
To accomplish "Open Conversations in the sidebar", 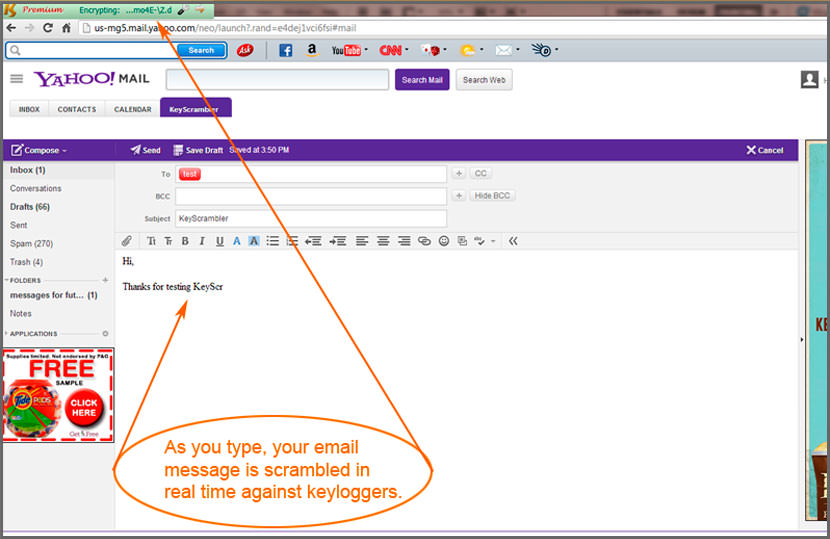I will pos(35,188).
